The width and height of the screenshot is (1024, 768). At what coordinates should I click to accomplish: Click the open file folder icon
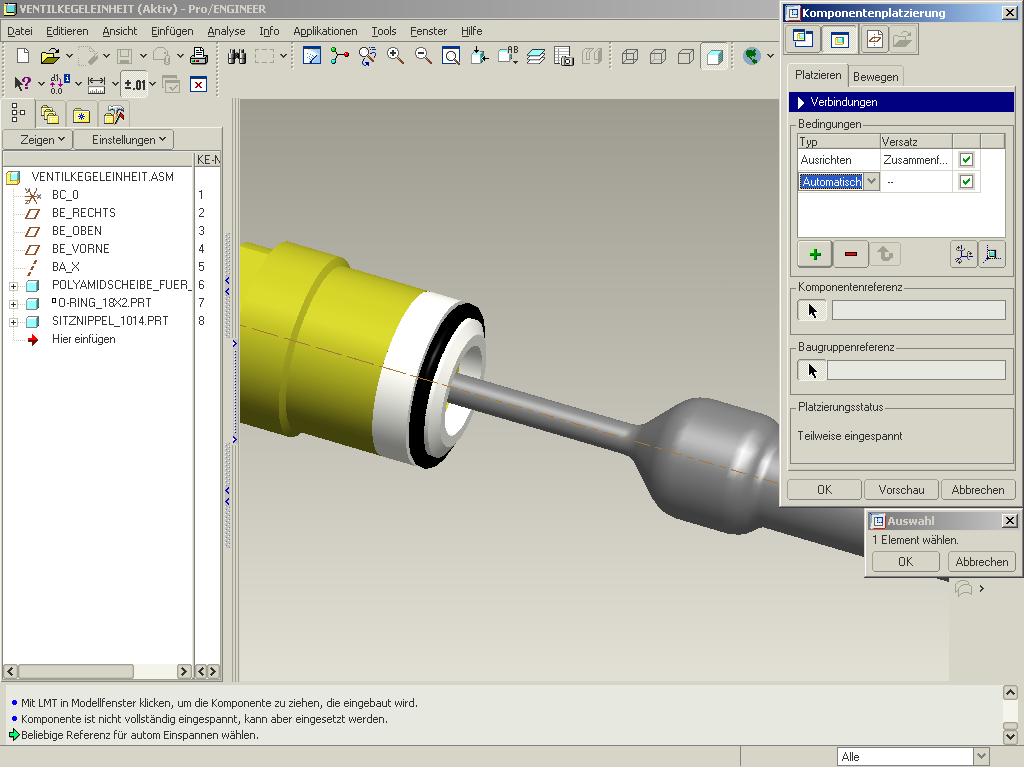49,56
